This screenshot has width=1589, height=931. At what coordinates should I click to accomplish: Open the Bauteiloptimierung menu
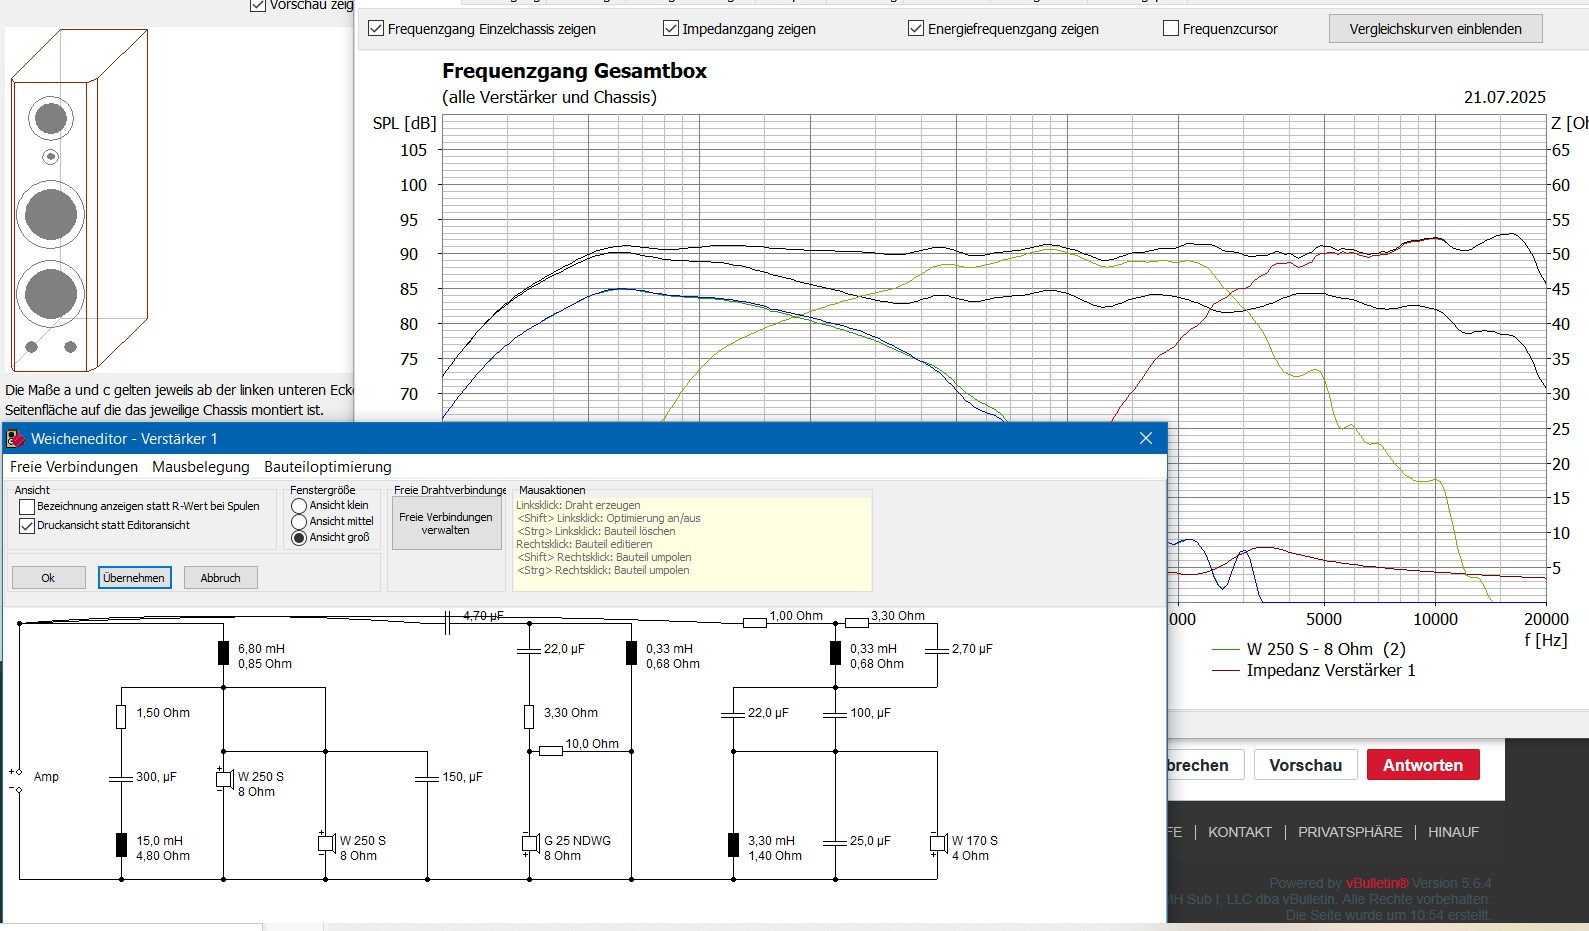pos(328,467)
